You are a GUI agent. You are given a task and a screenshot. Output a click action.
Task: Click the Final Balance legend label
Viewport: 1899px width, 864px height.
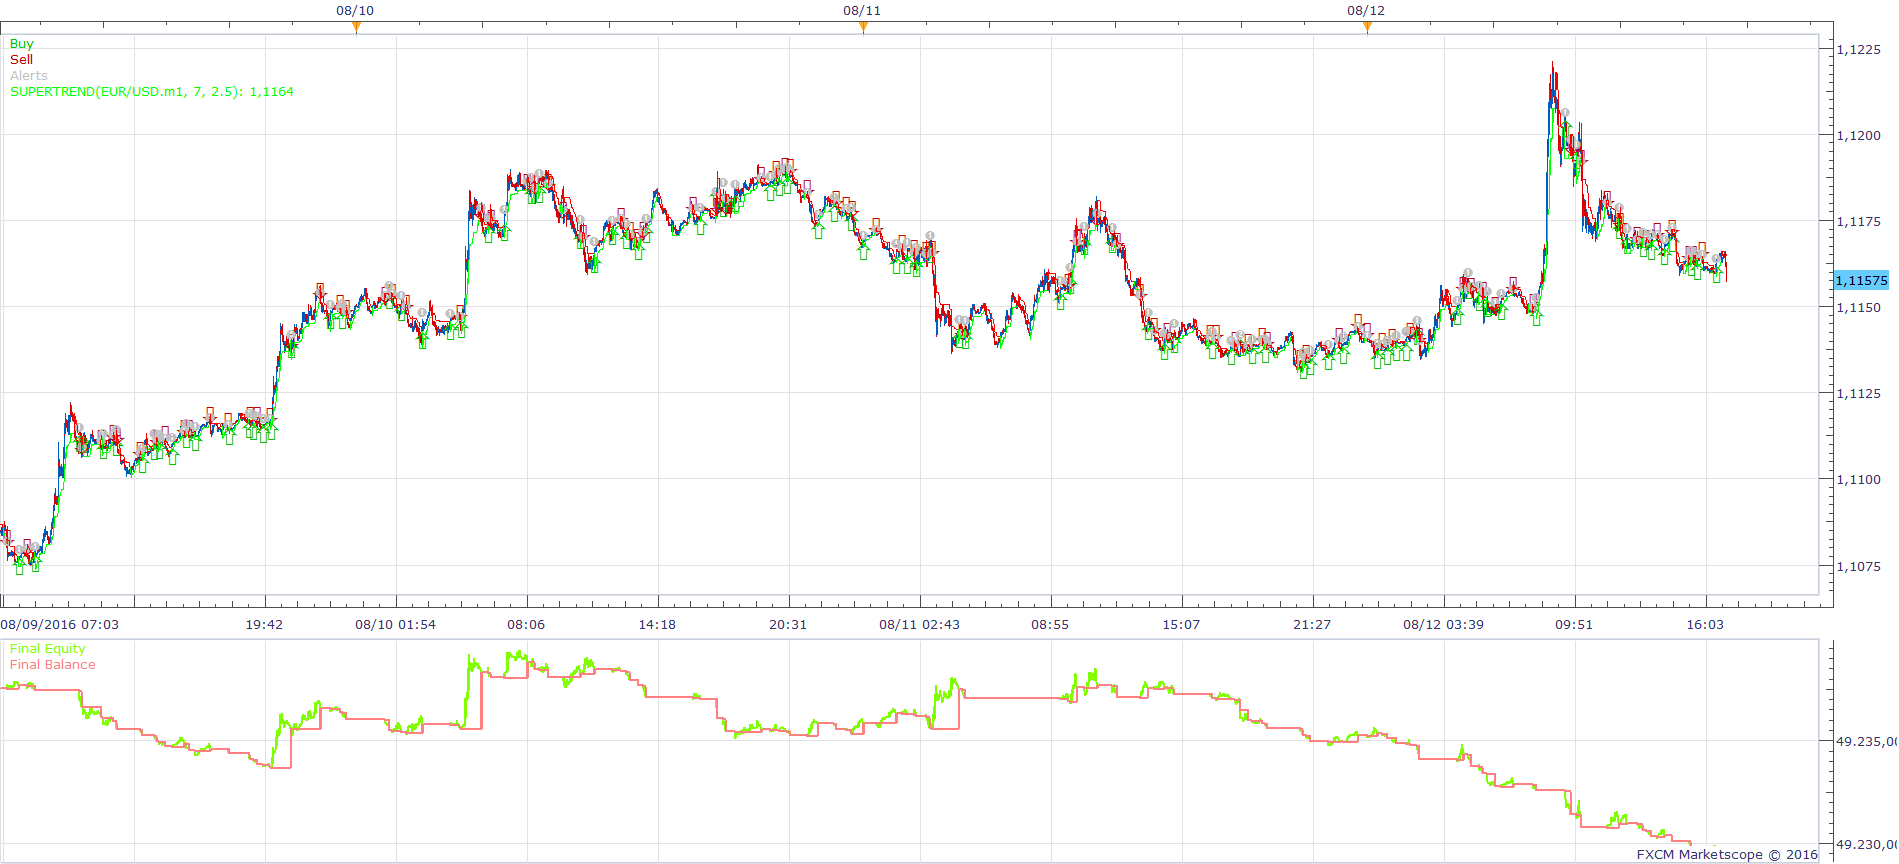tap(53, 665)
